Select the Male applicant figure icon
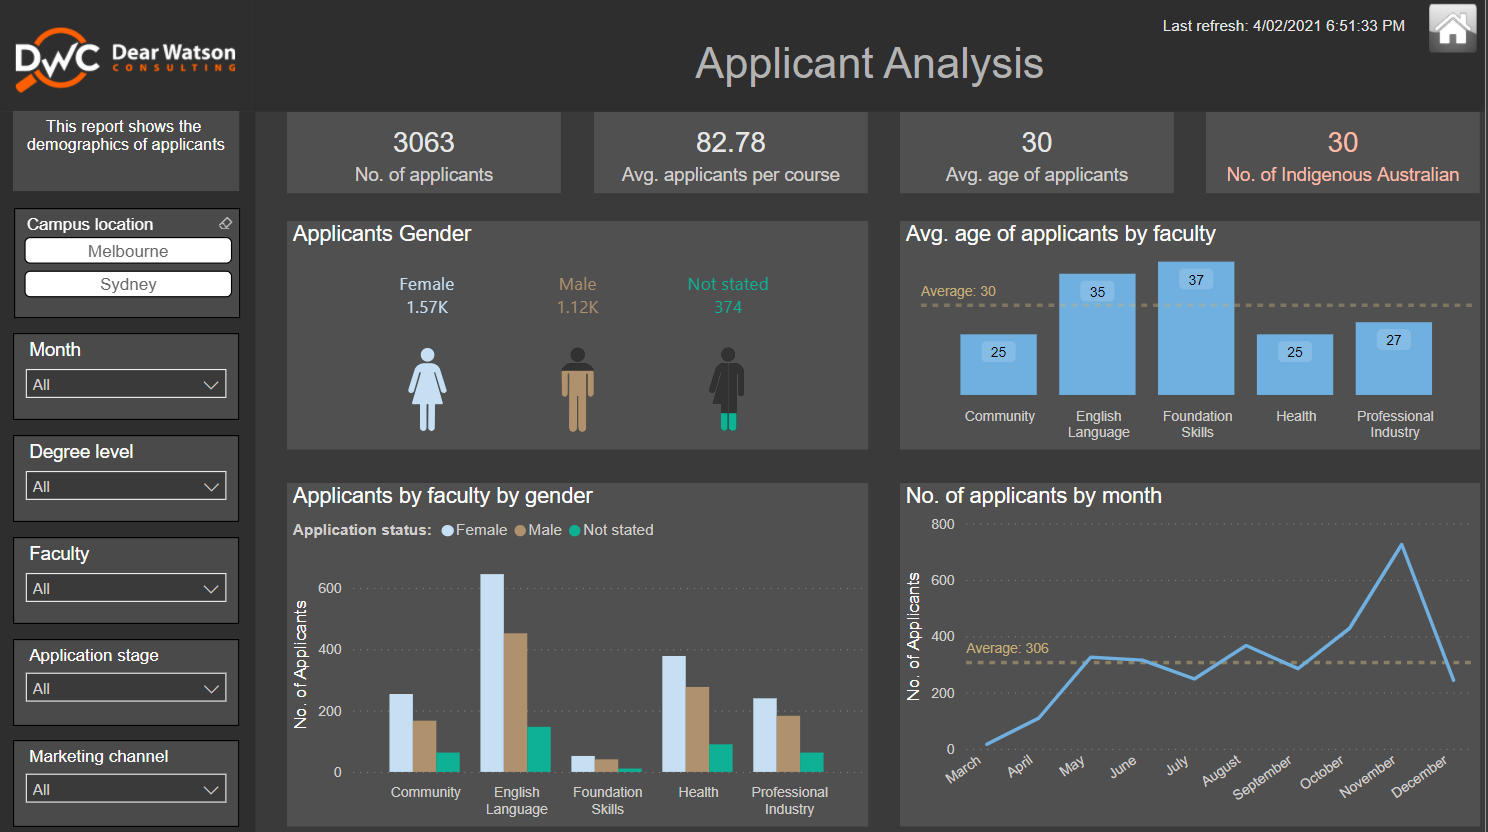Image resolution: width=1488 pixels, height=832 pixels. [x=578, y=390]
